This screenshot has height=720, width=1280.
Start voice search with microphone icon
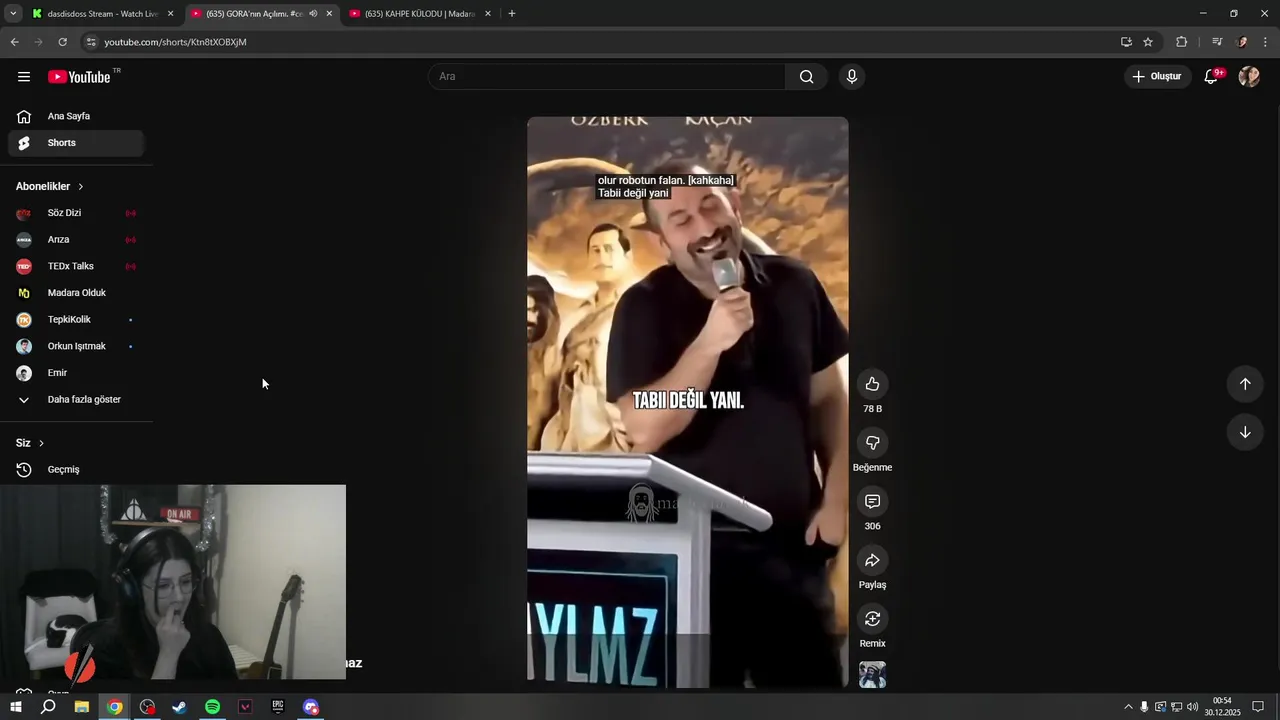tap(851, 77)
